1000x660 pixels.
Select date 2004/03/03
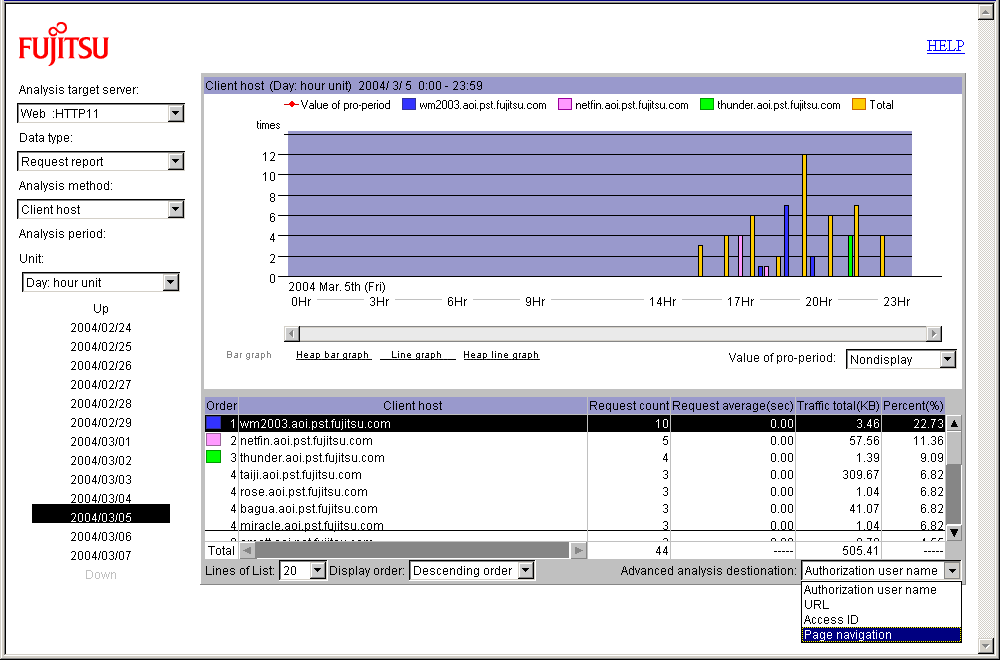click(101, 480)
